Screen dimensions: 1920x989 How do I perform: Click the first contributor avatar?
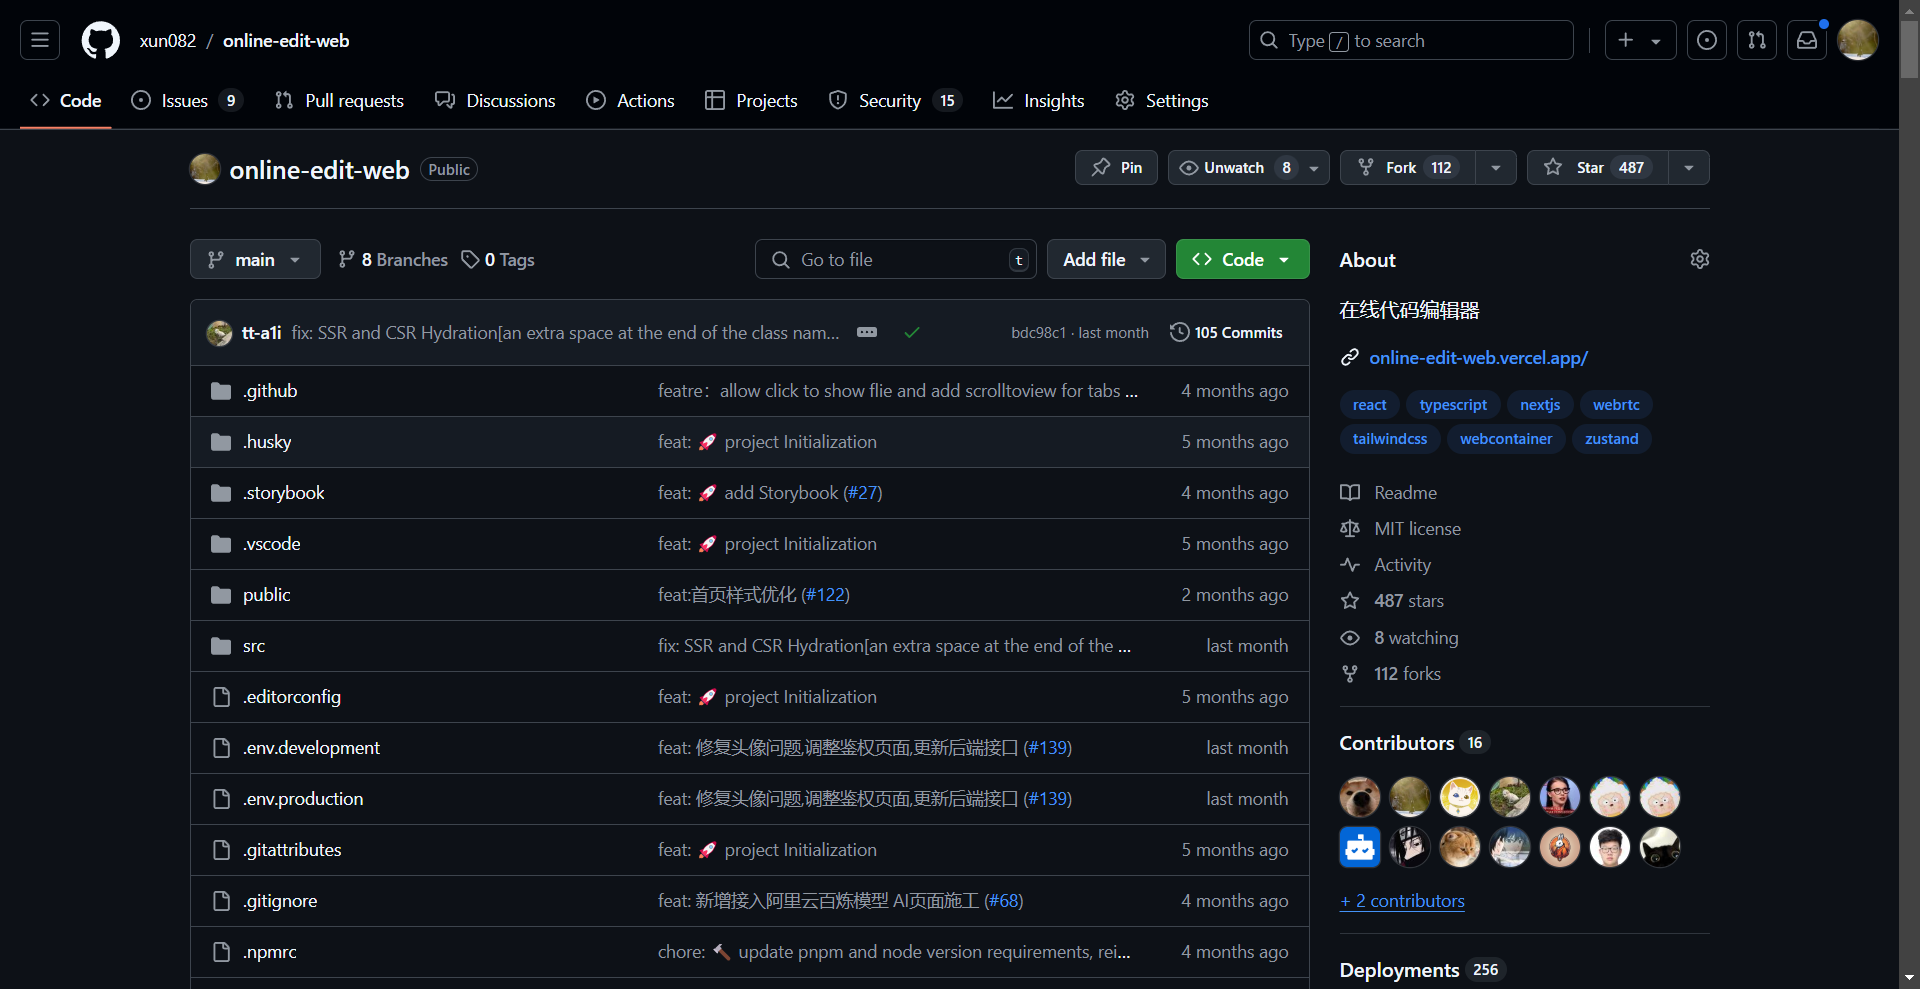click(x=1360, y=797)
